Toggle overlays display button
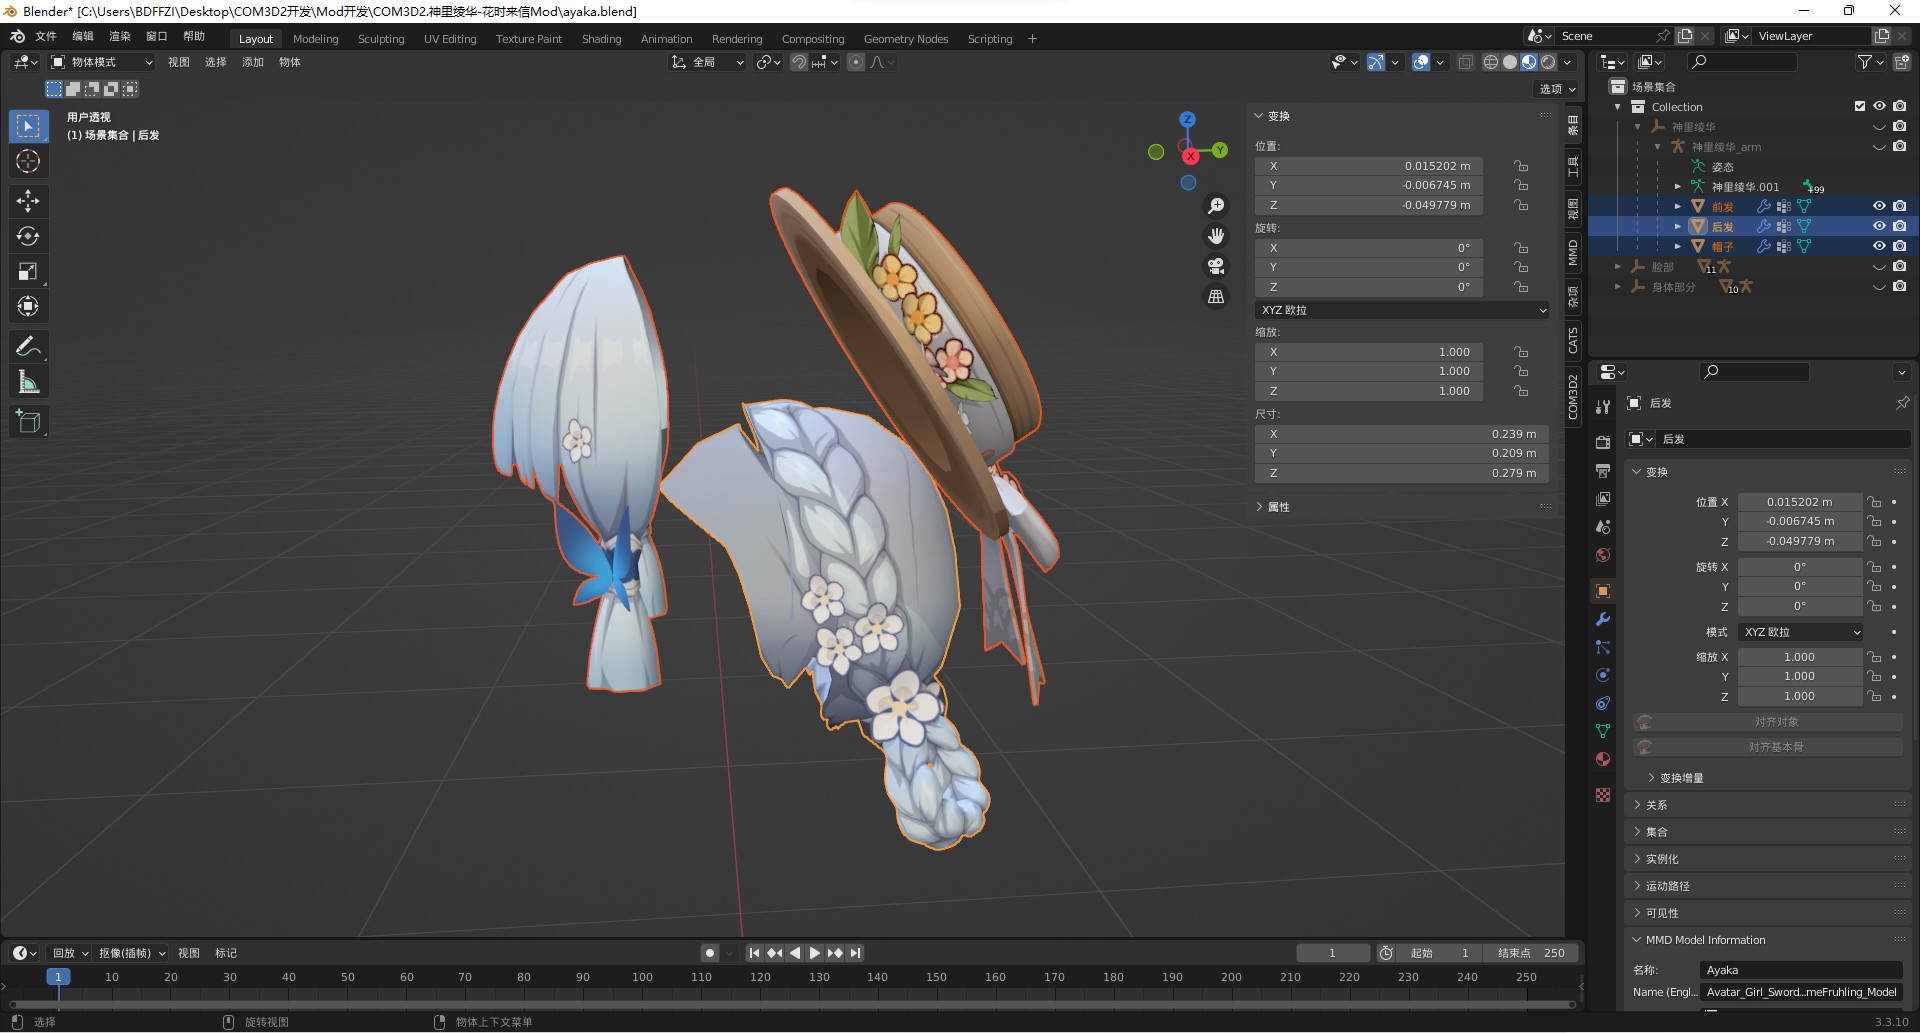The width and height of the screenshot is (1920, 1033). point(1421,62)
